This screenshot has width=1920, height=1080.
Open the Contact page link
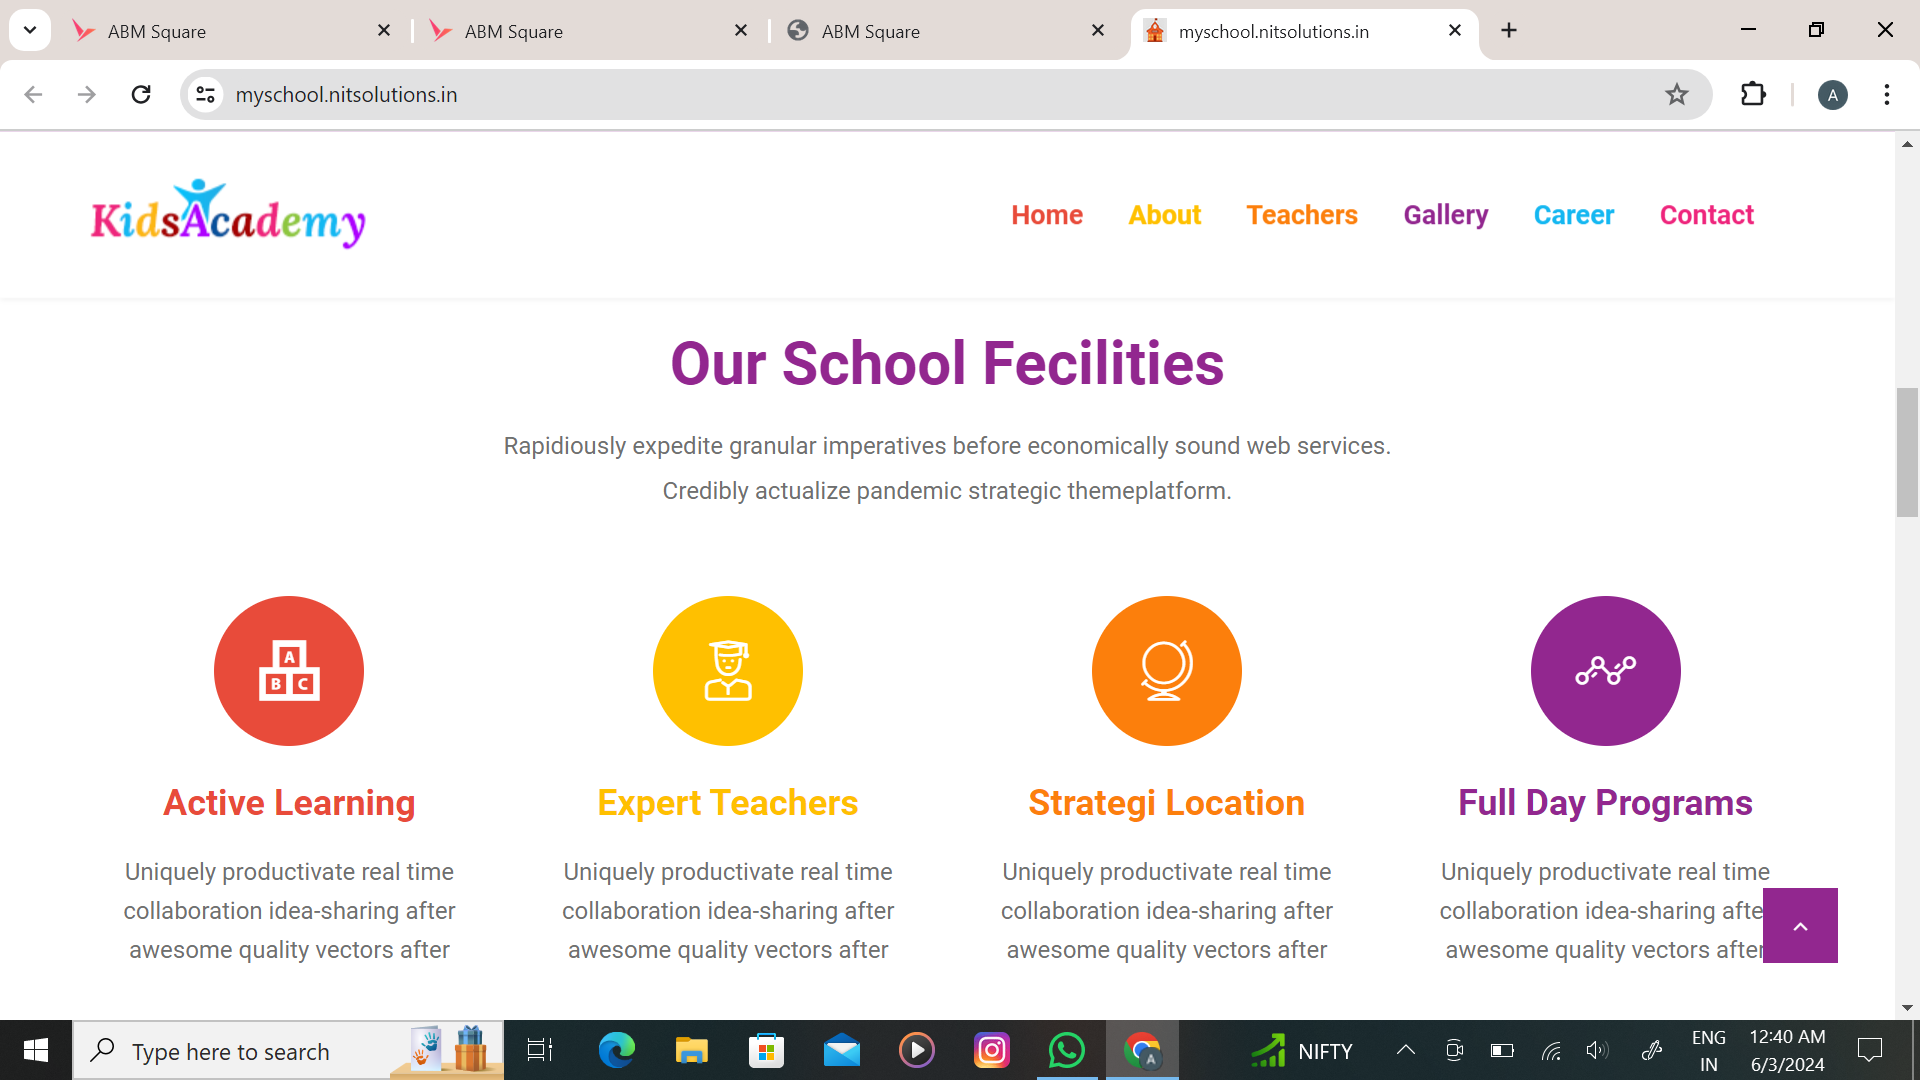[1706, 215]
